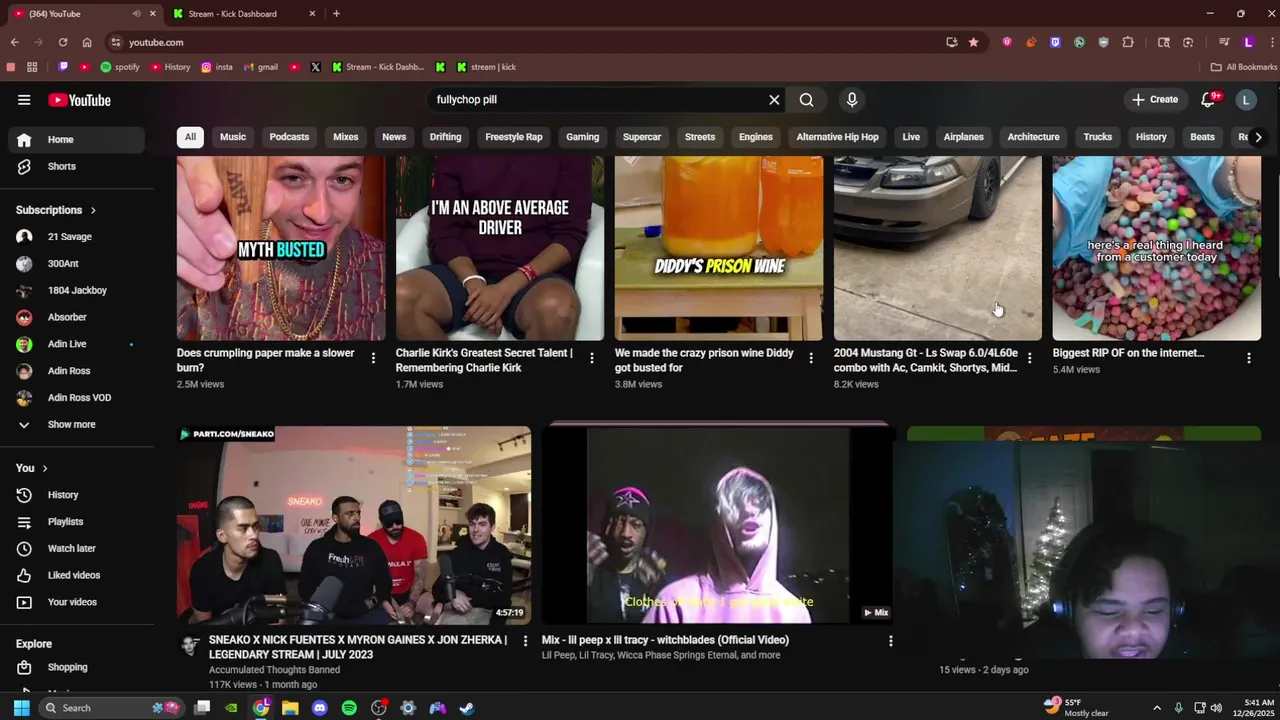Select the Alternative Hip Hop chip
The image size is (1280, 720).
(837, 137)
